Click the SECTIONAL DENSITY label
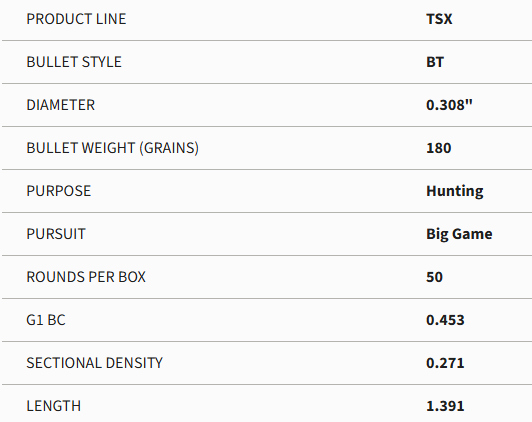Viewport: 532px width, 422px height. (95, 363)
